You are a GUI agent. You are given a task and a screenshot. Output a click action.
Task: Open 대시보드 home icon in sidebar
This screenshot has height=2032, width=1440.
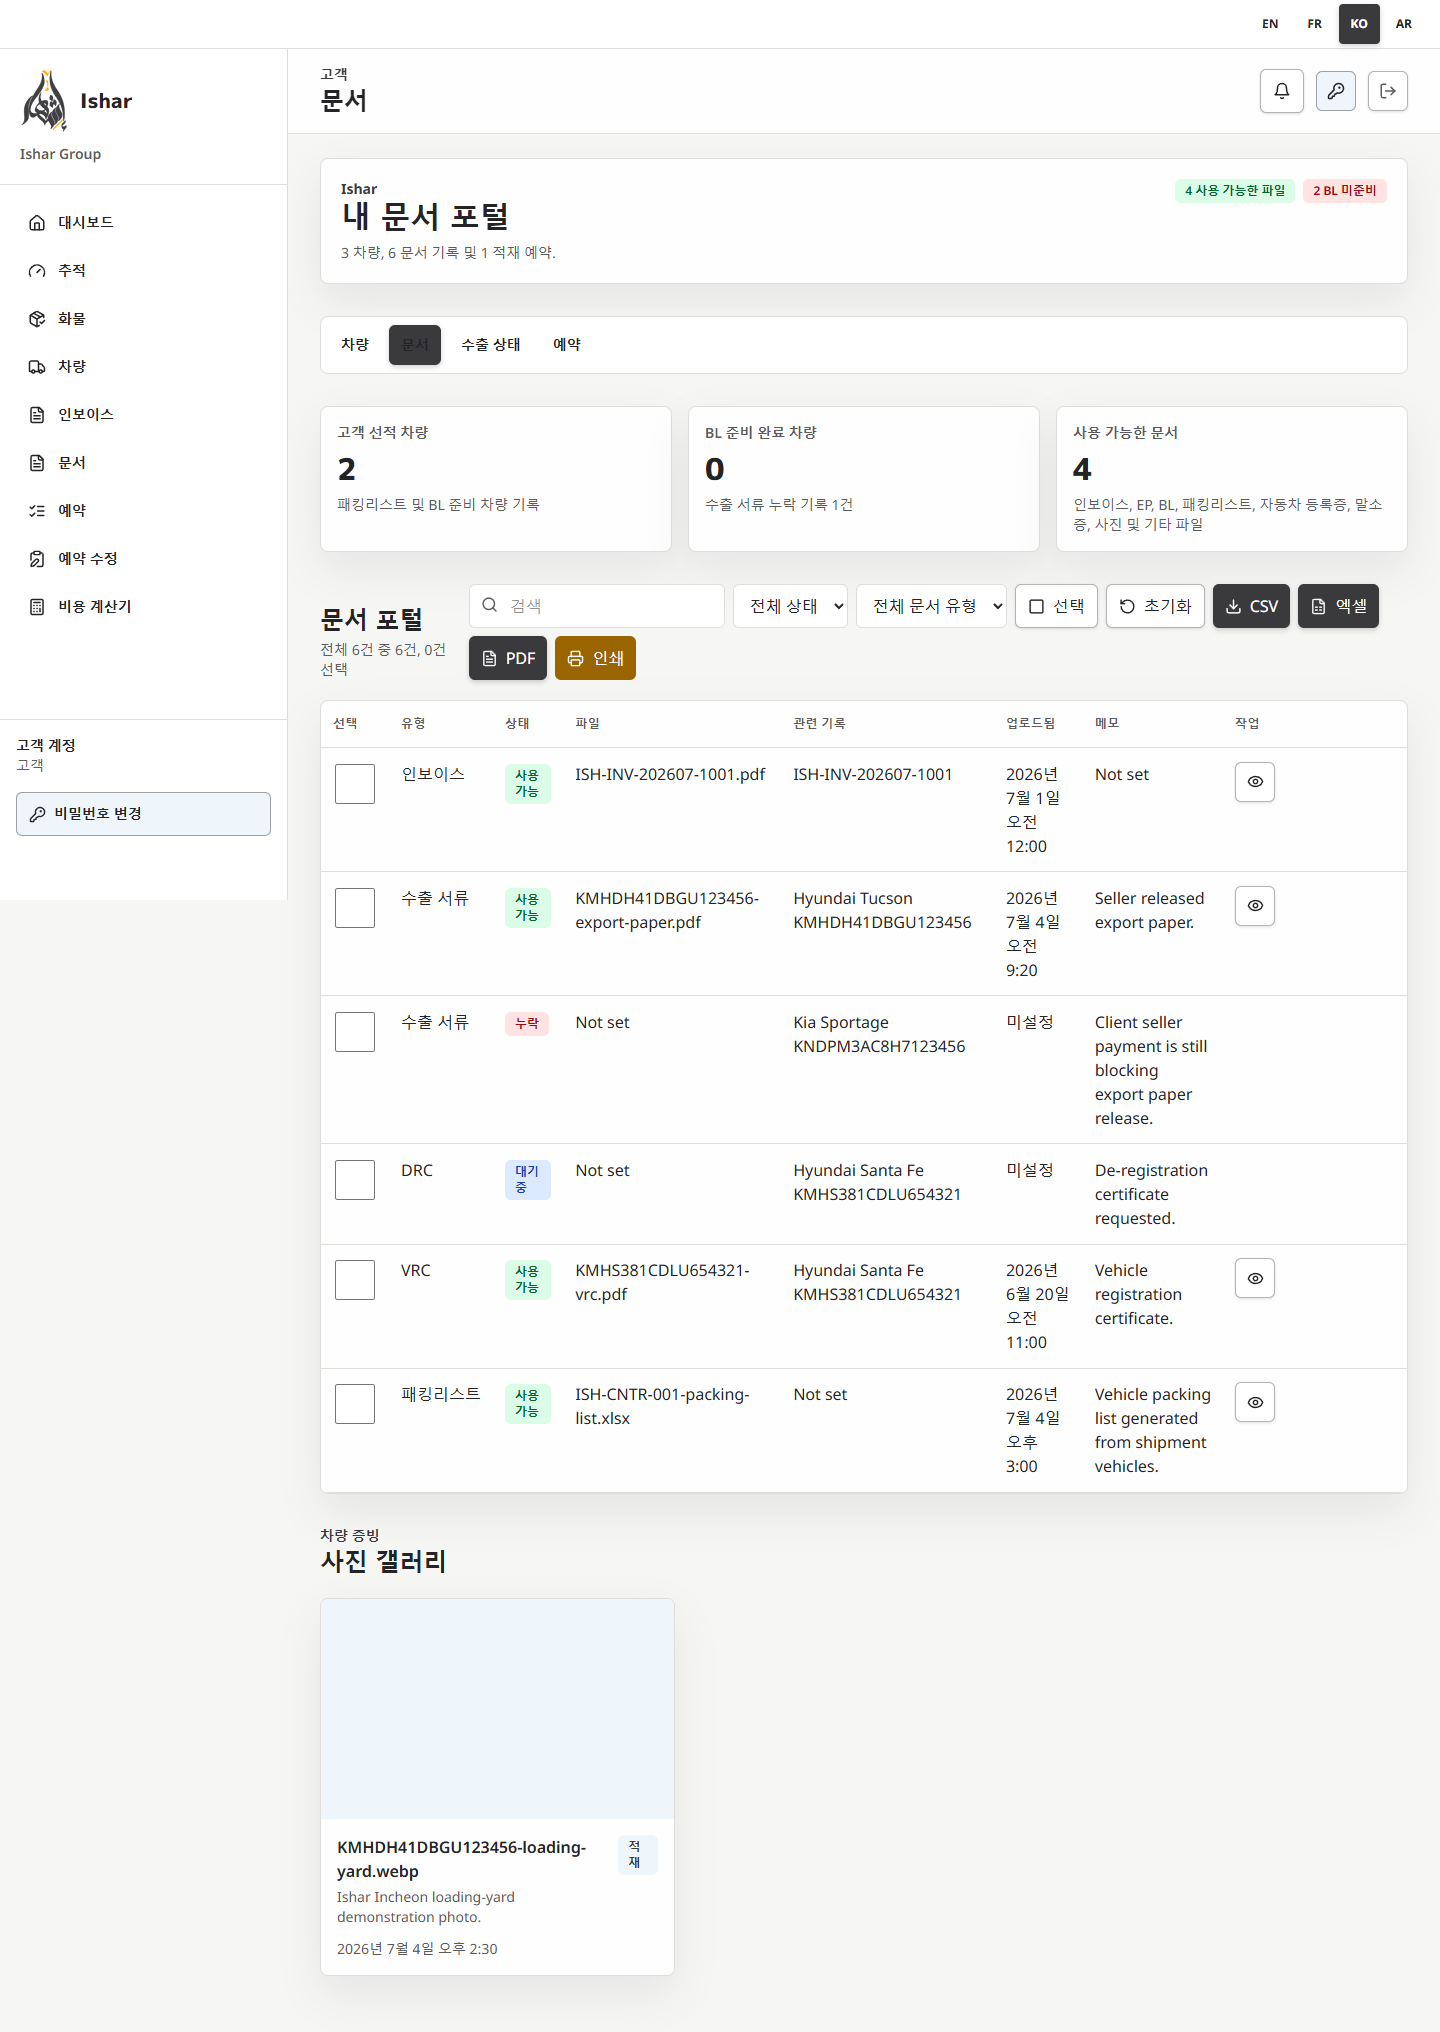click(37, 222)
